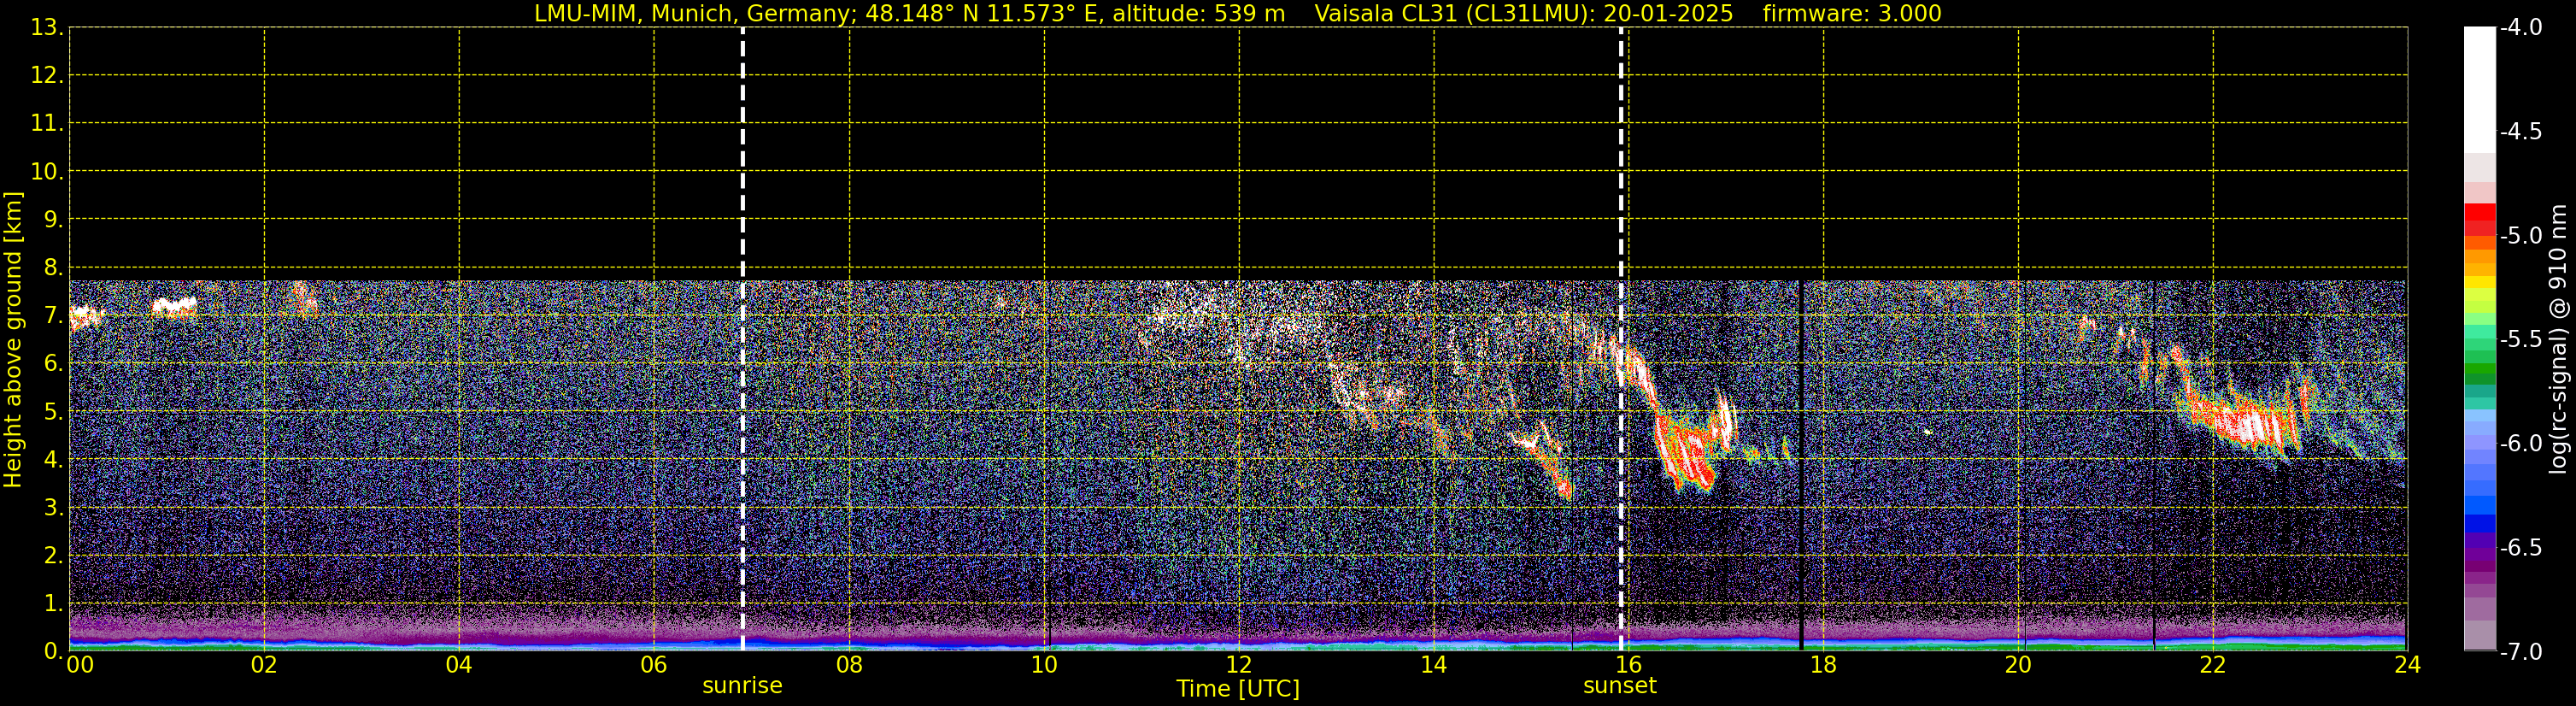Click the "sunrise" label below the axis
2576x706 pixels.
click(x=742, y=686)
